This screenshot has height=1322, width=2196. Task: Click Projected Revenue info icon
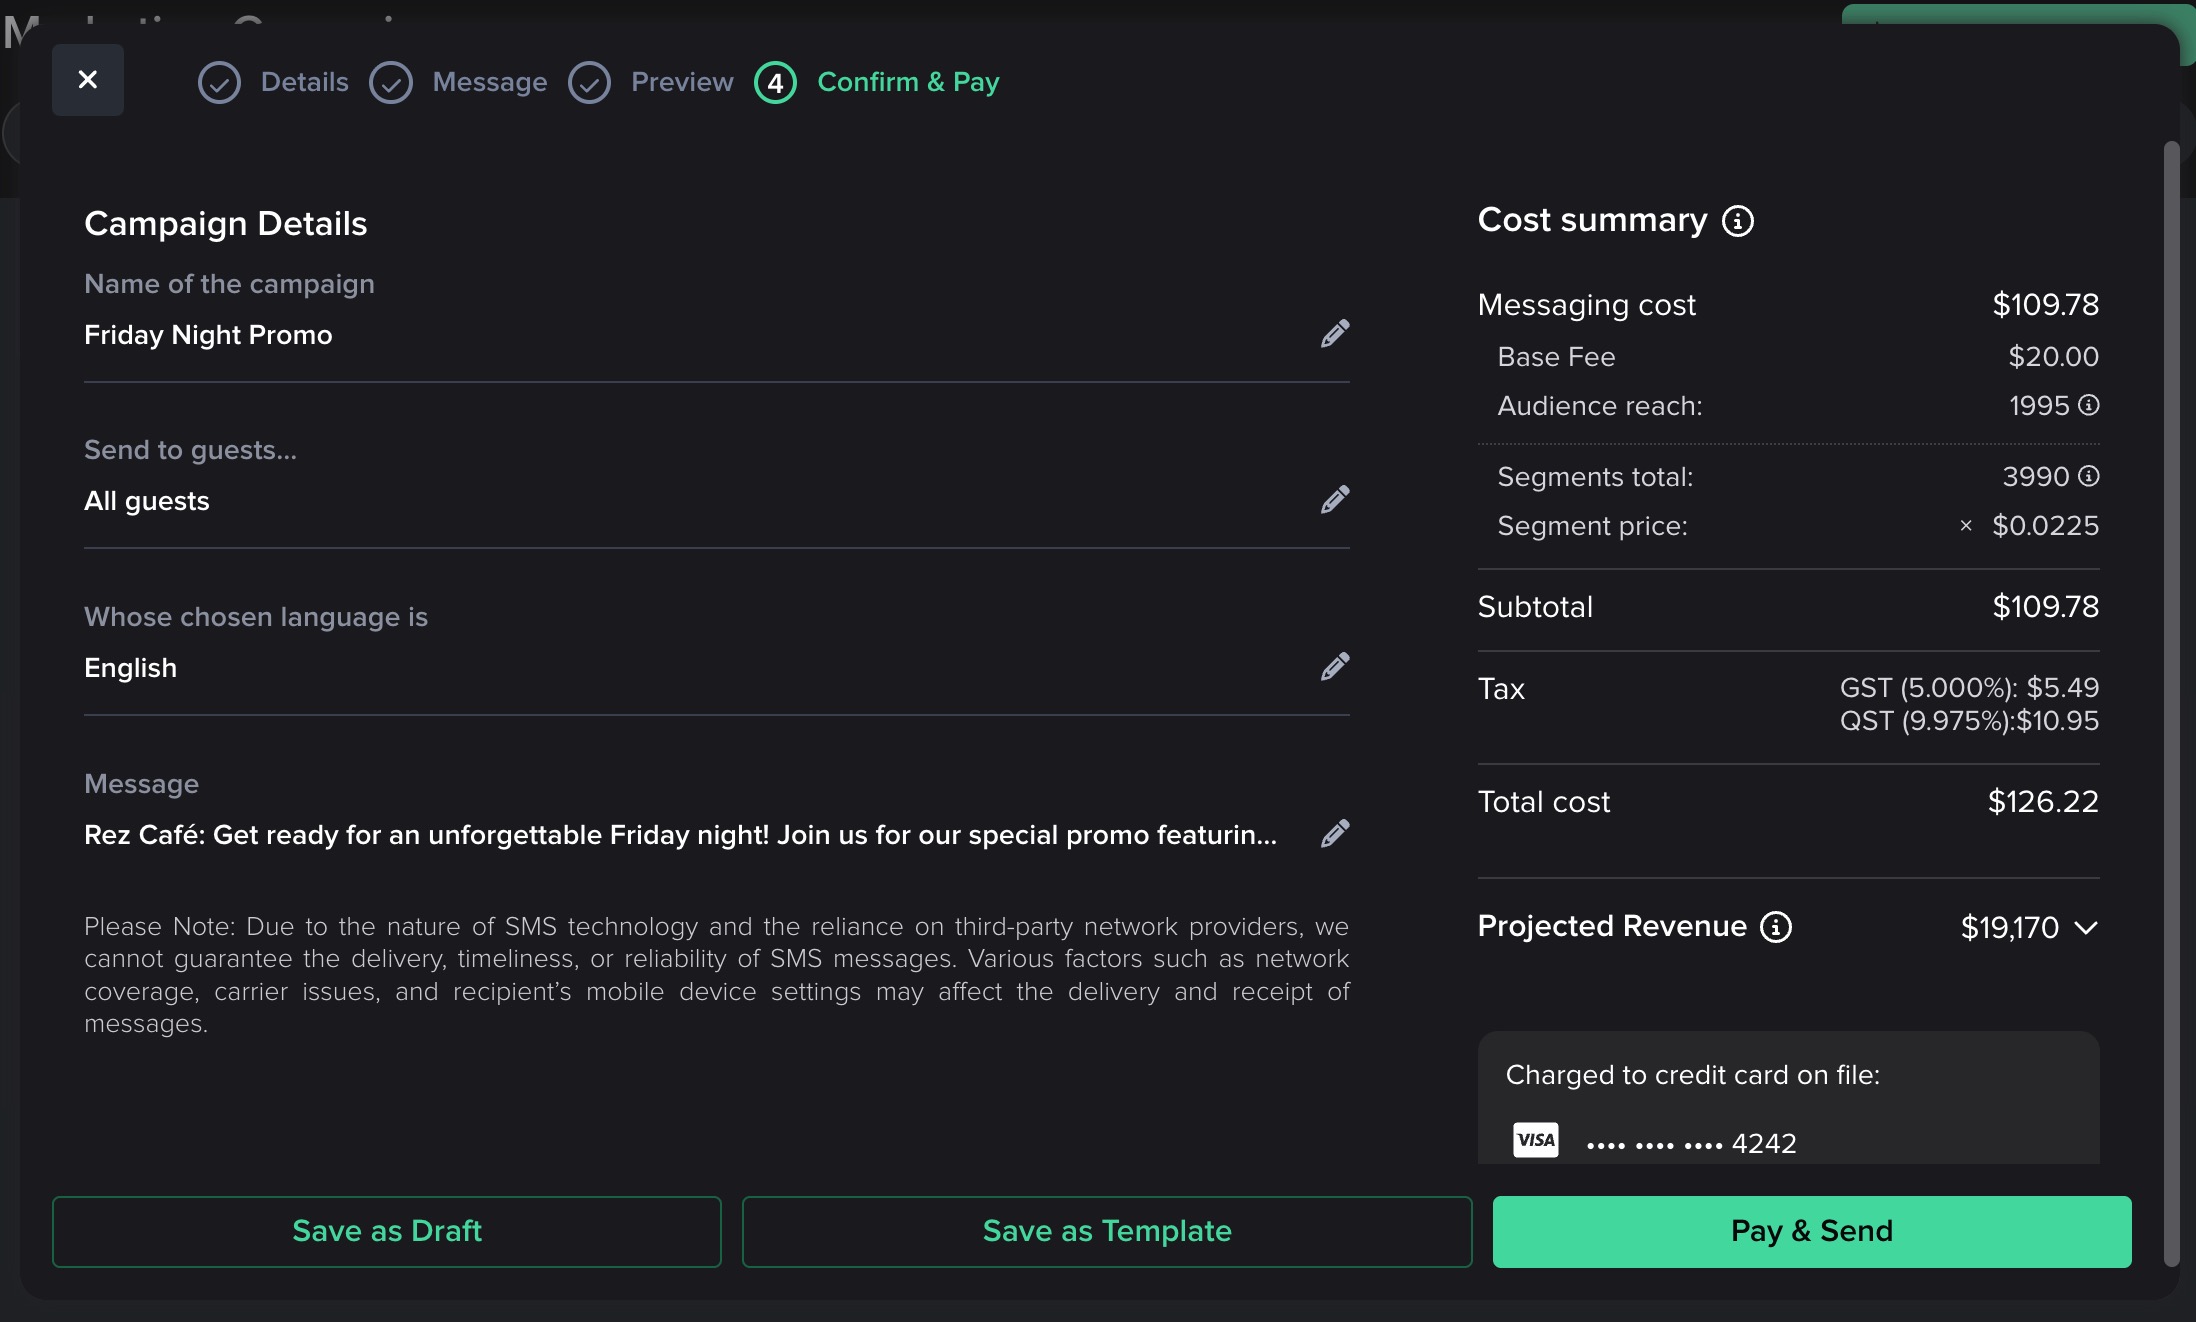pyautogui.click(x=1776, y=927)
